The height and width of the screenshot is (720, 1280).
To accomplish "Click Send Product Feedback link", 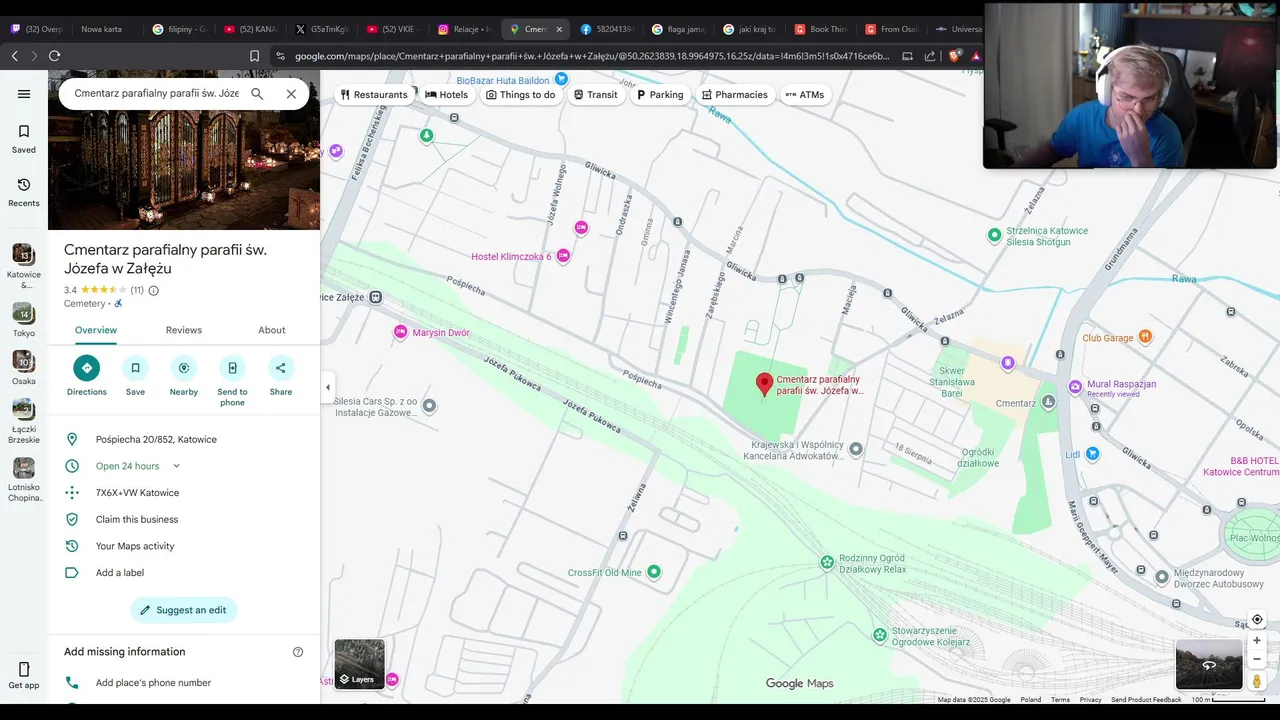I will point(1146,700).
